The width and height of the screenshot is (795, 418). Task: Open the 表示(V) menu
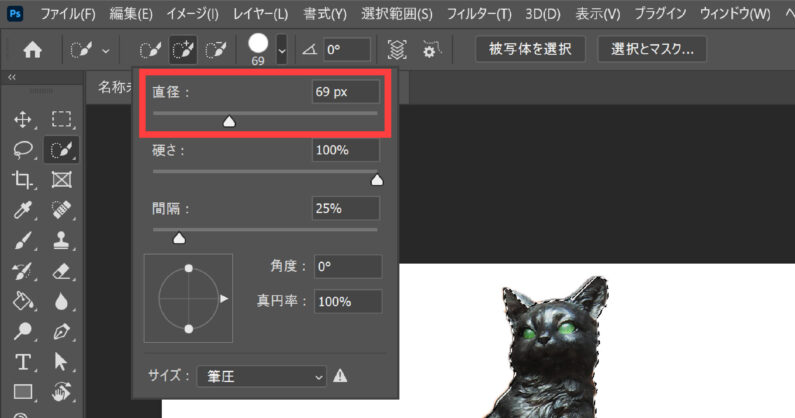[598, 14]
